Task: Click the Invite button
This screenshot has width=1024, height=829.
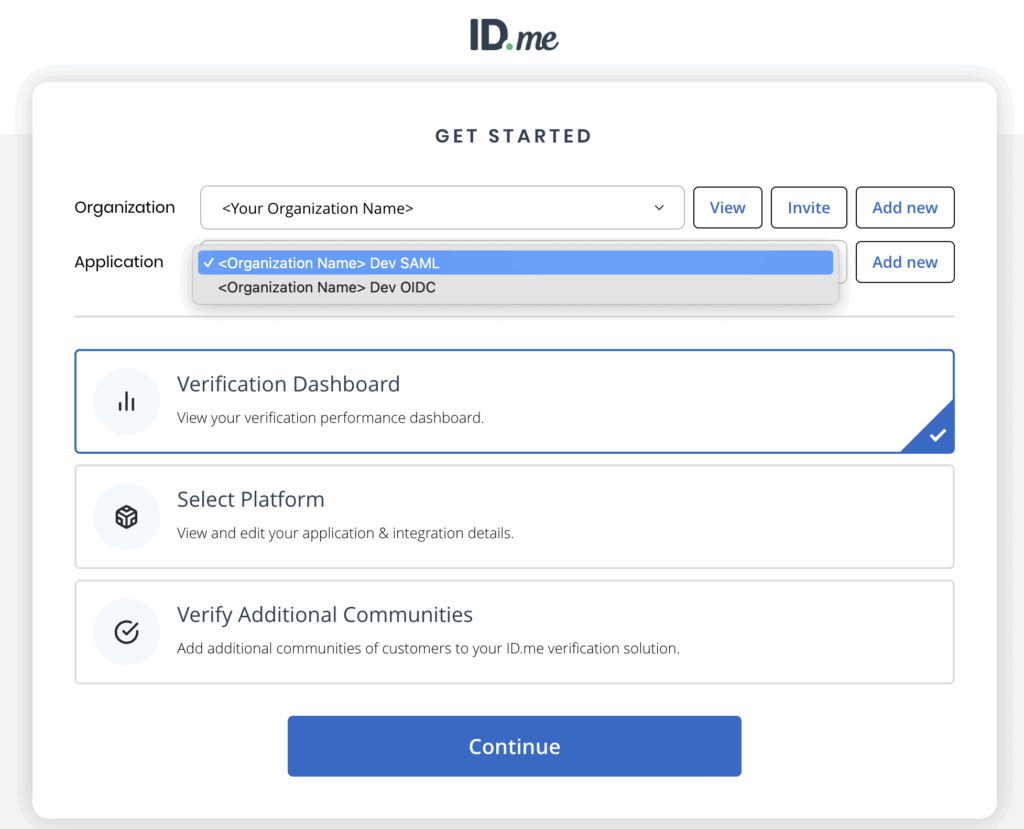Action: coord(808,208)
